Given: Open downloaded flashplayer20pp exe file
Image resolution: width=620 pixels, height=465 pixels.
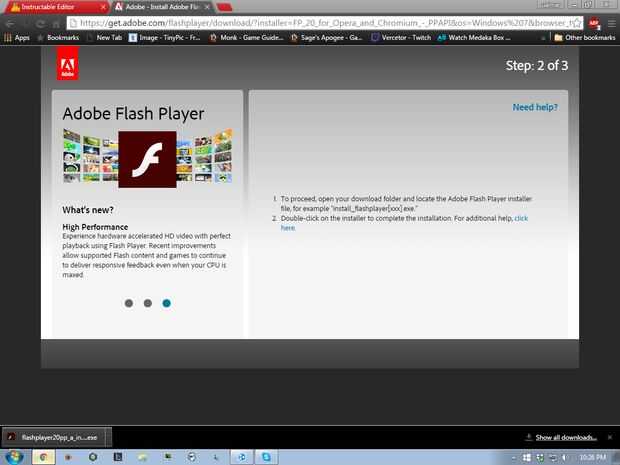Looking at the screenshot, I should 54,437.
